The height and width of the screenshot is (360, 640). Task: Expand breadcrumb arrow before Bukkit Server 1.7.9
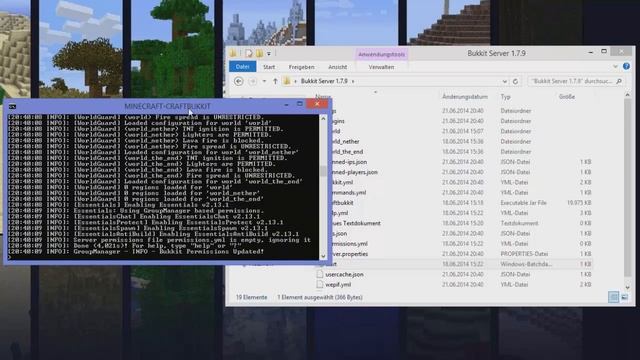(296, 81)
